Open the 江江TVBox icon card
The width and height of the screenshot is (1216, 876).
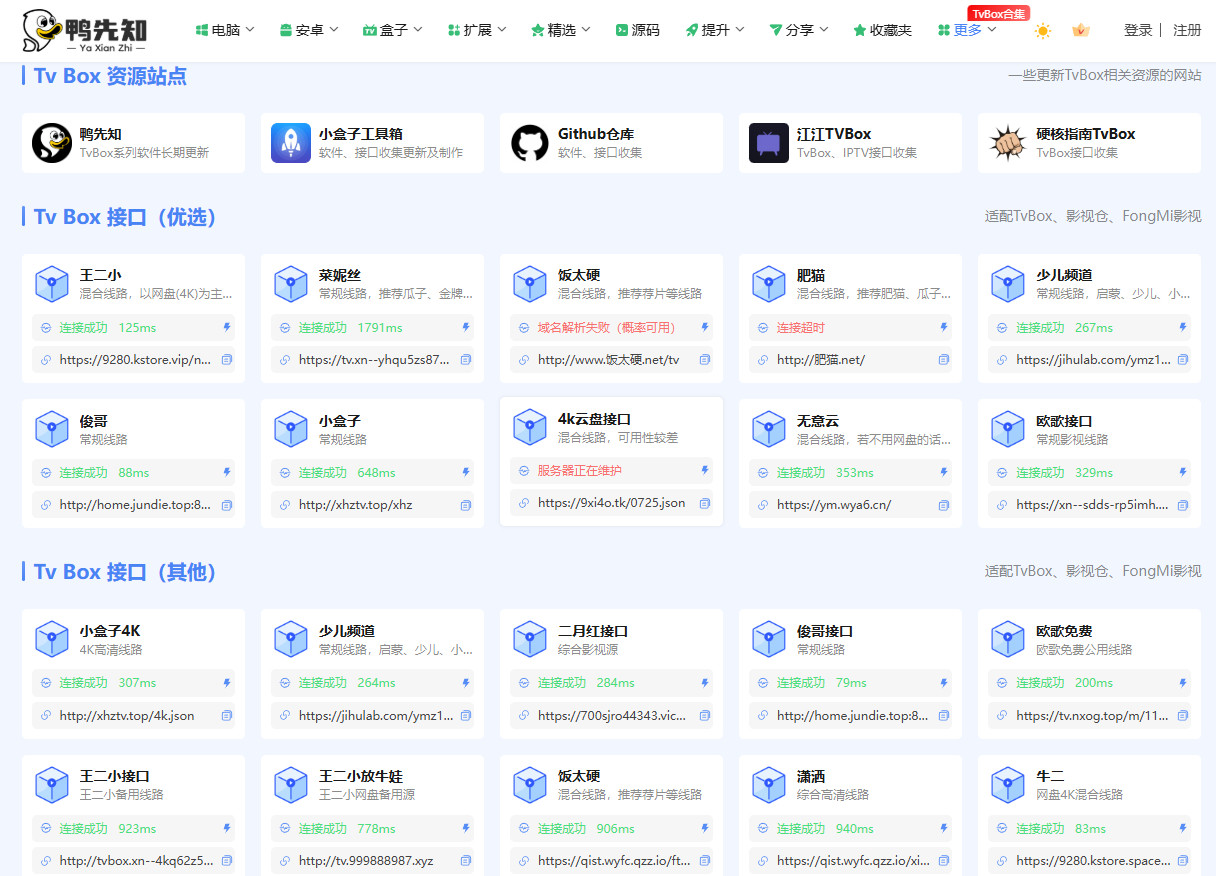coord(769,143)
